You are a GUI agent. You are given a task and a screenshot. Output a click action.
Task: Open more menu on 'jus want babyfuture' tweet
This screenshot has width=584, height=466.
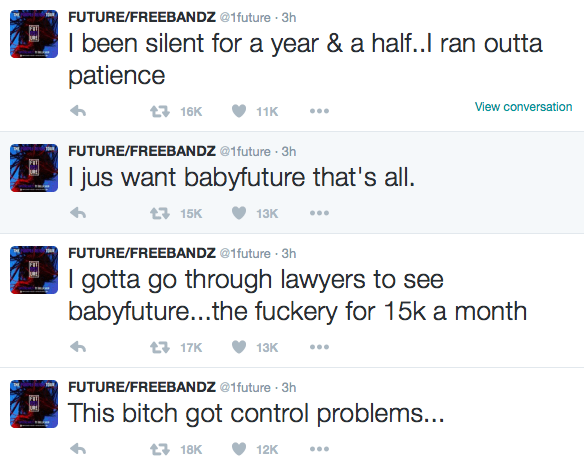coord(319,213)
